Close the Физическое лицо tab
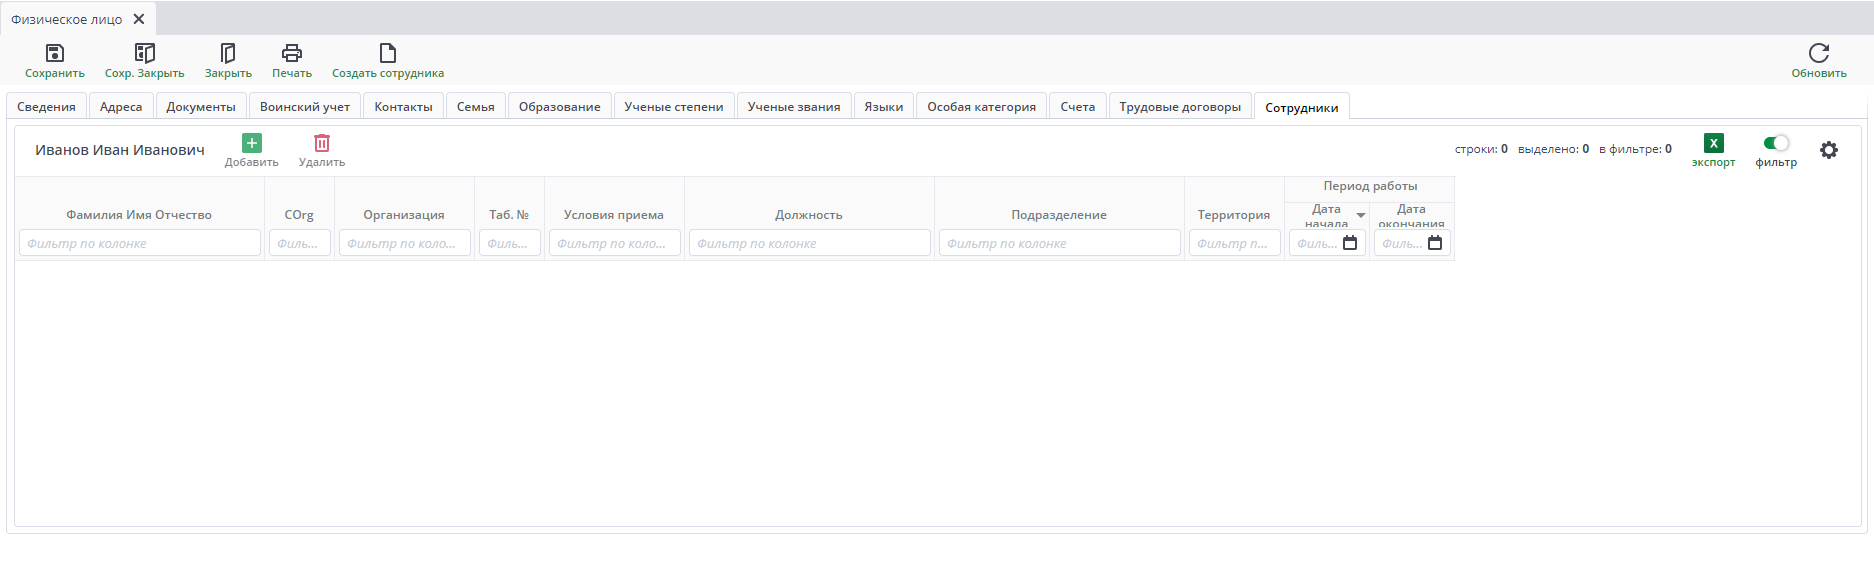 (x=139, y=19)
